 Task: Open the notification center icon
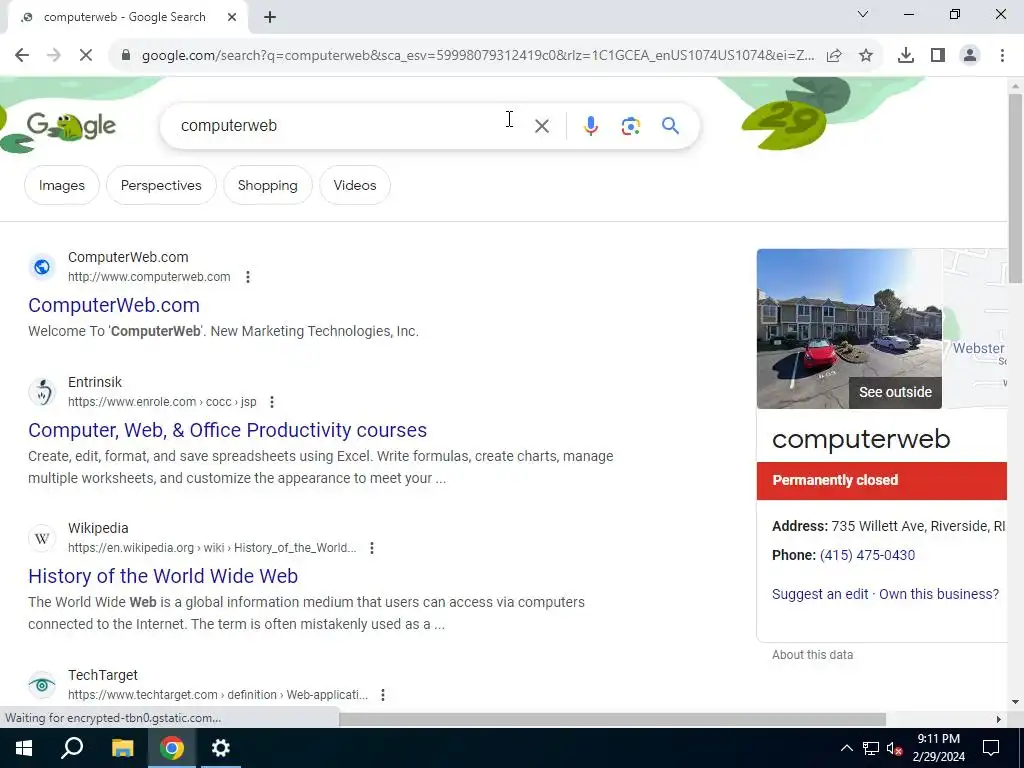[991, 748]
